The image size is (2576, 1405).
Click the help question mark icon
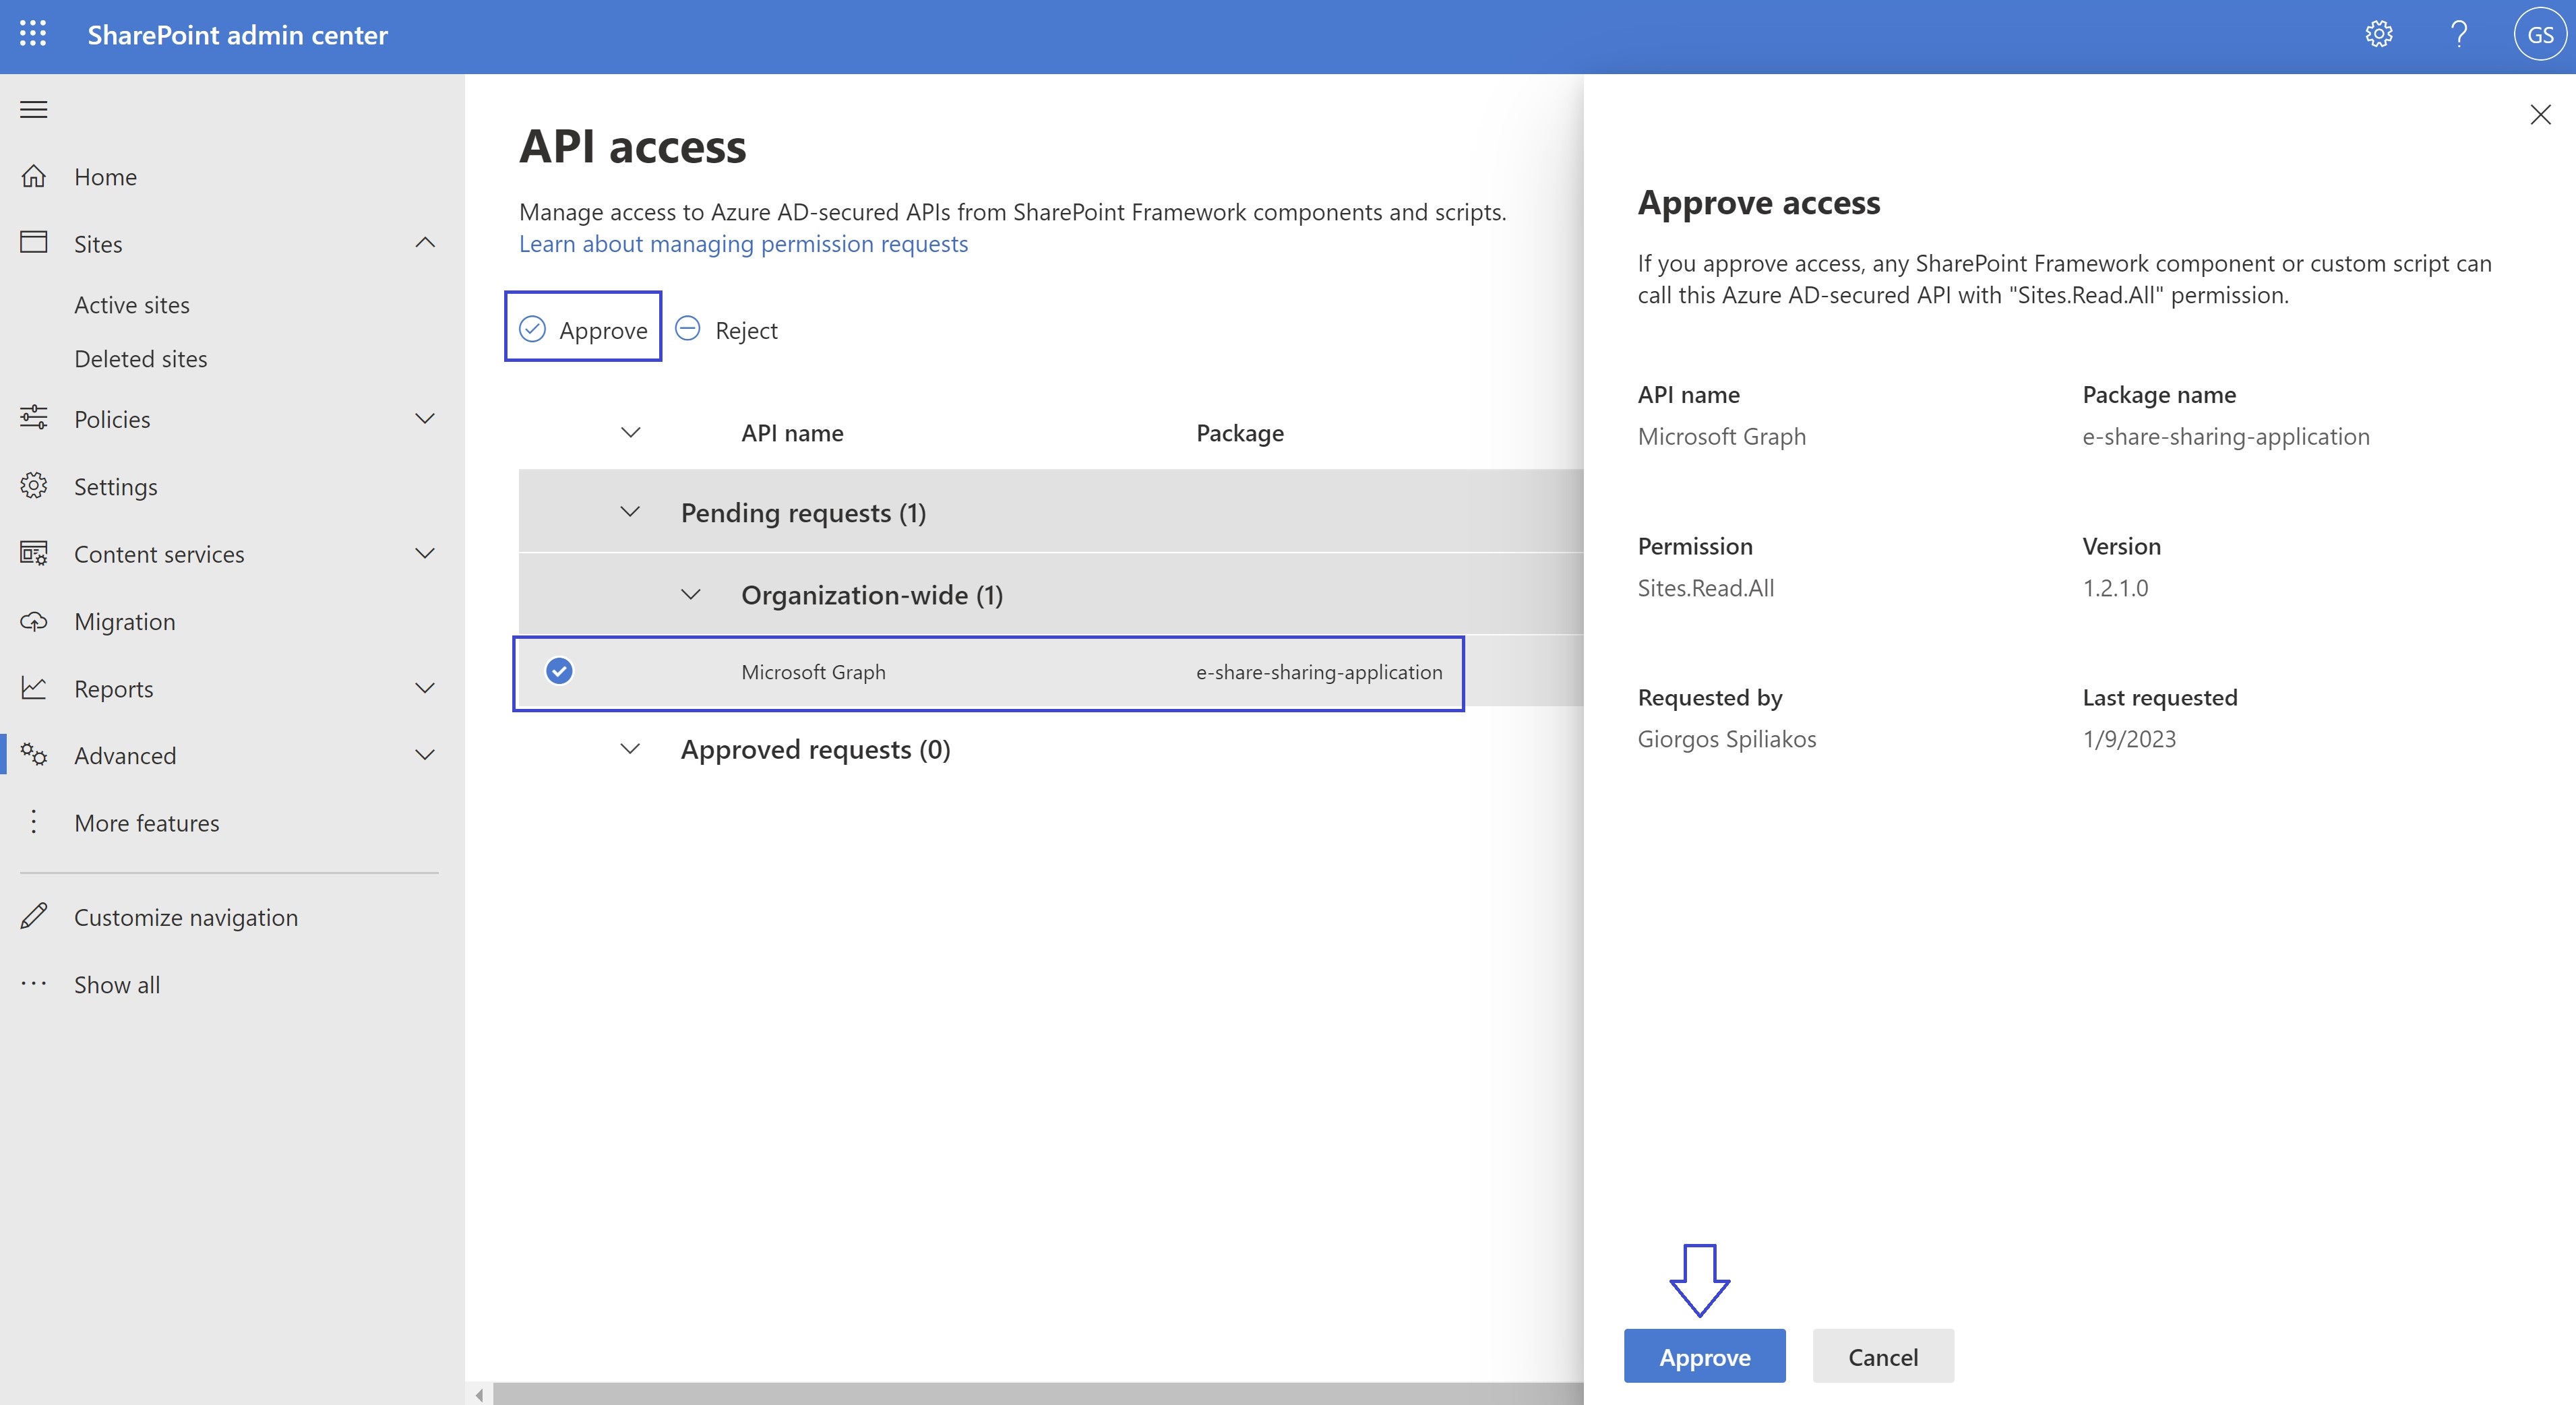pyautogui.click(x=2459, y=34)
